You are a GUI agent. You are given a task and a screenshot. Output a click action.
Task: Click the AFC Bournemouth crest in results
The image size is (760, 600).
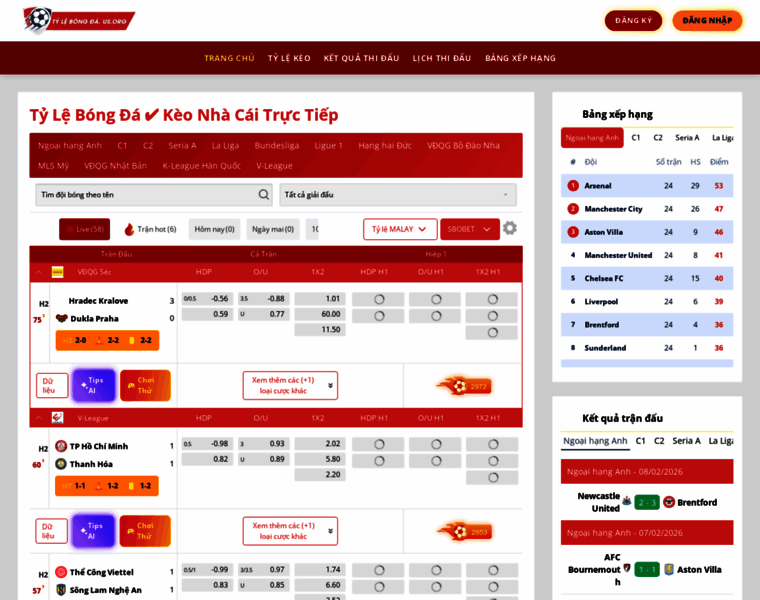click(x=627, y=568)
